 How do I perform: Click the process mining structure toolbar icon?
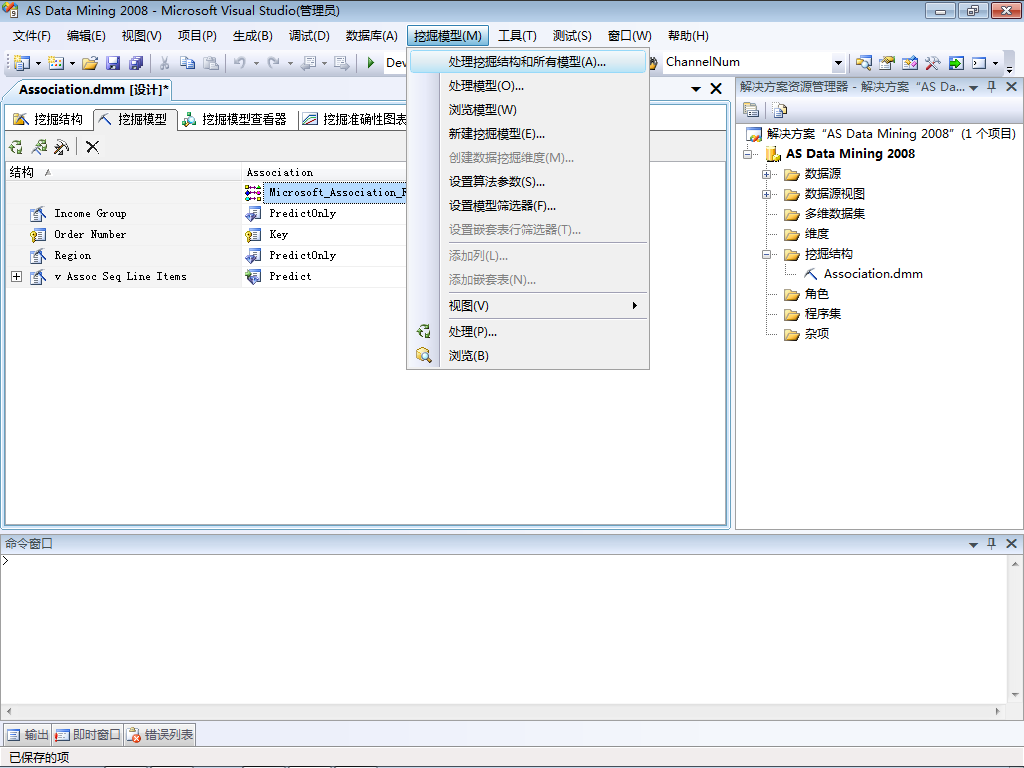click(16, 147)
